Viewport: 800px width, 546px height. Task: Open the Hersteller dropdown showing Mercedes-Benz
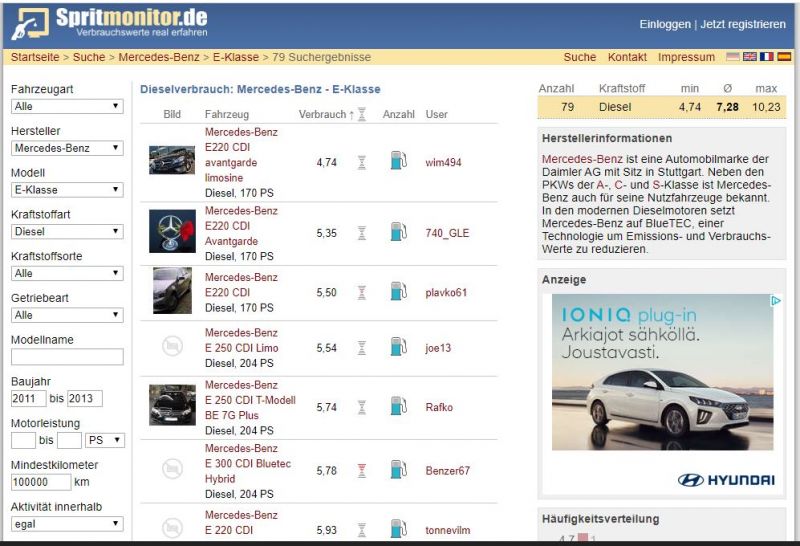pos(67,148)
